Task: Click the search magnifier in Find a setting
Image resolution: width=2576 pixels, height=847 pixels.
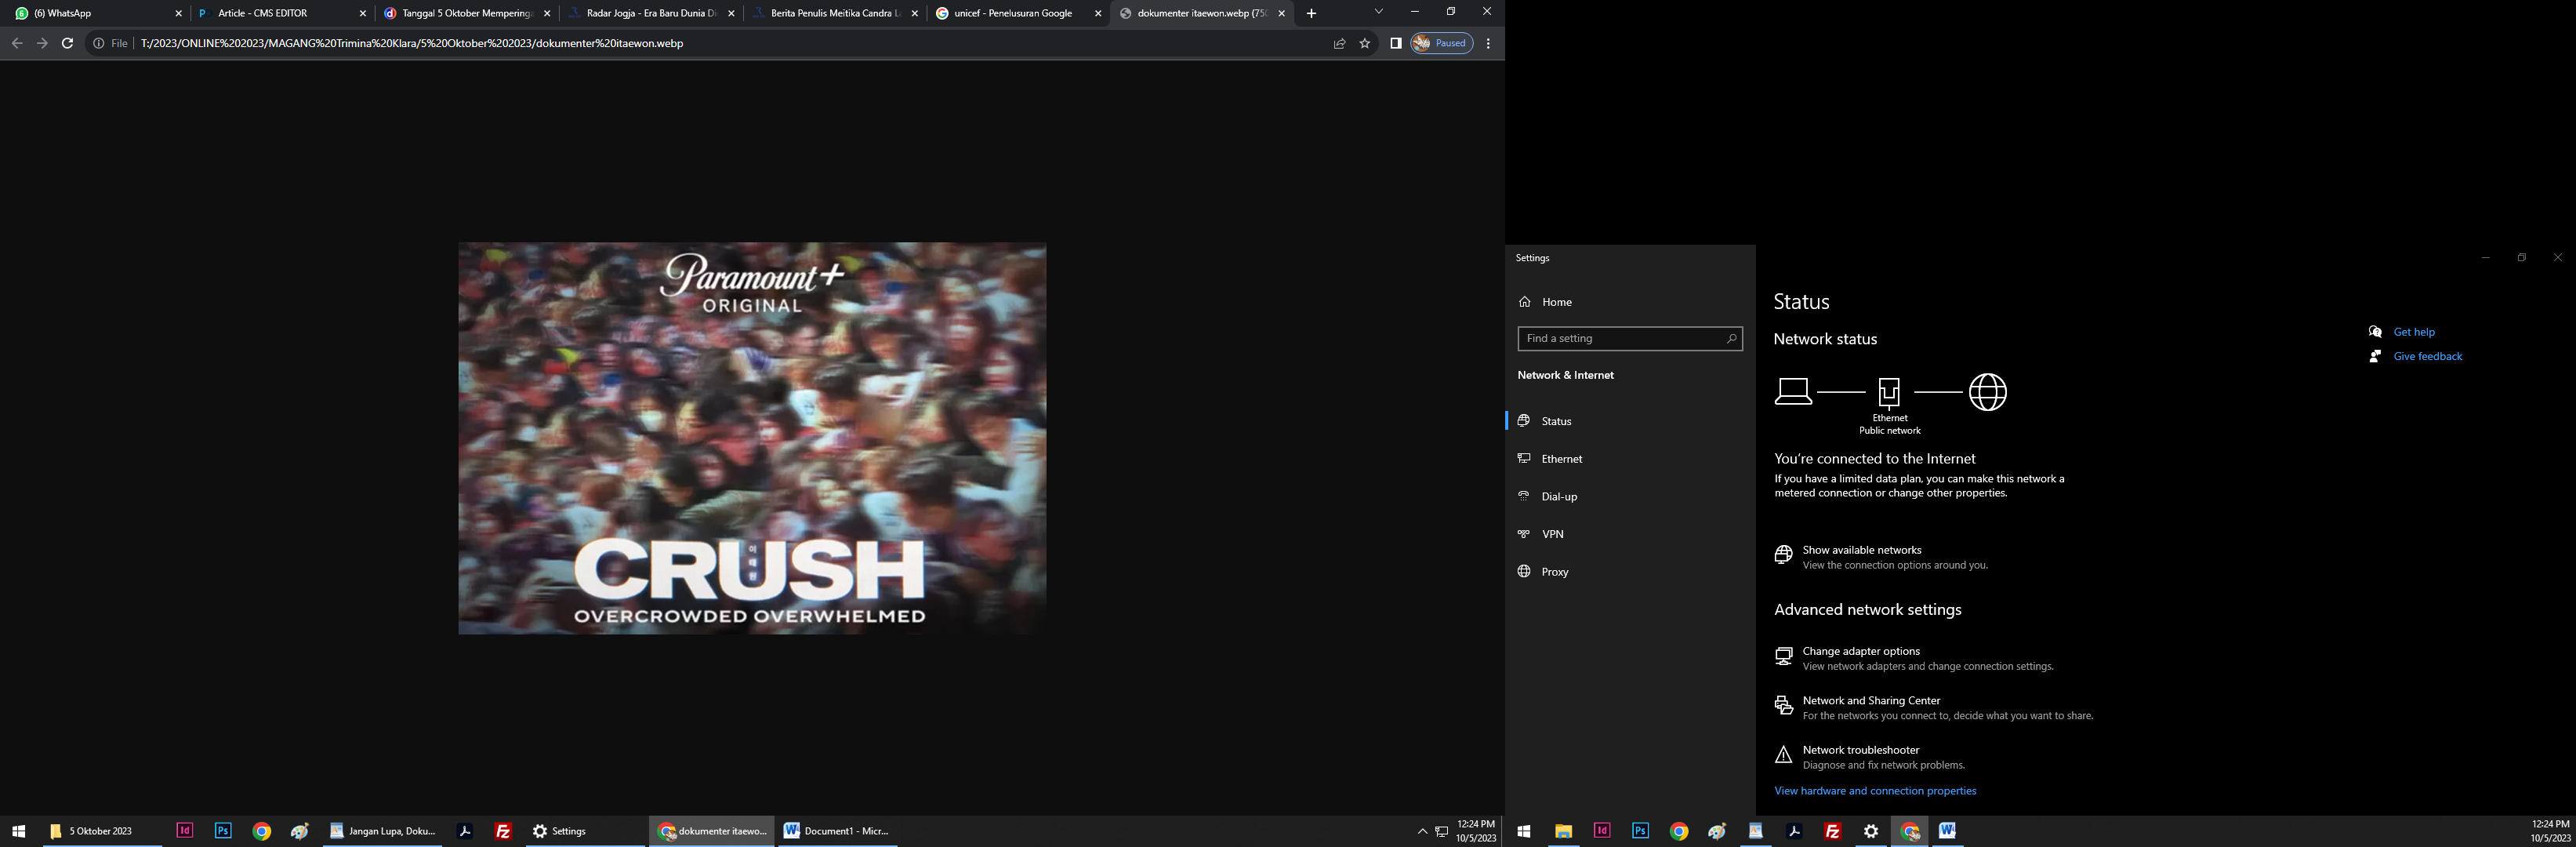Action: coord(1731,339)
